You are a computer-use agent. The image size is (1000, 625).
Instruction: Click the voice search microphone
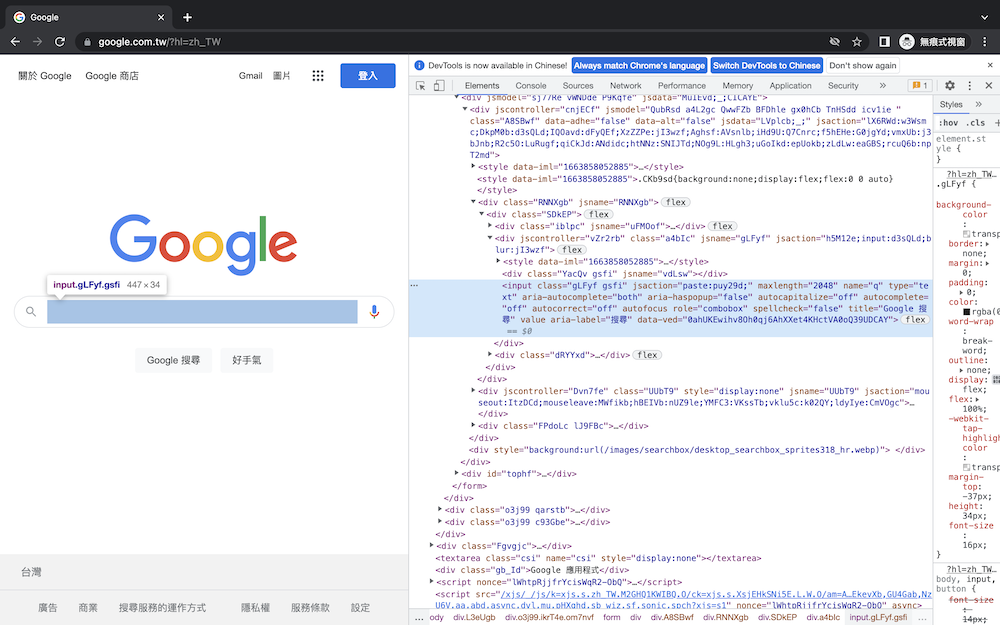click(374, 311)
